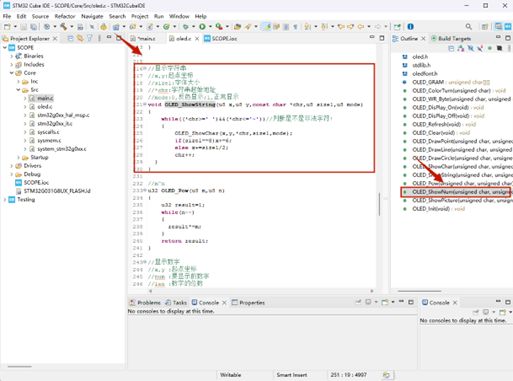Viewport: 513px width, 381px height.
Task: Click the Skip All Breakpoints icon
Action: pyautogui.click(x=92, y=27)
